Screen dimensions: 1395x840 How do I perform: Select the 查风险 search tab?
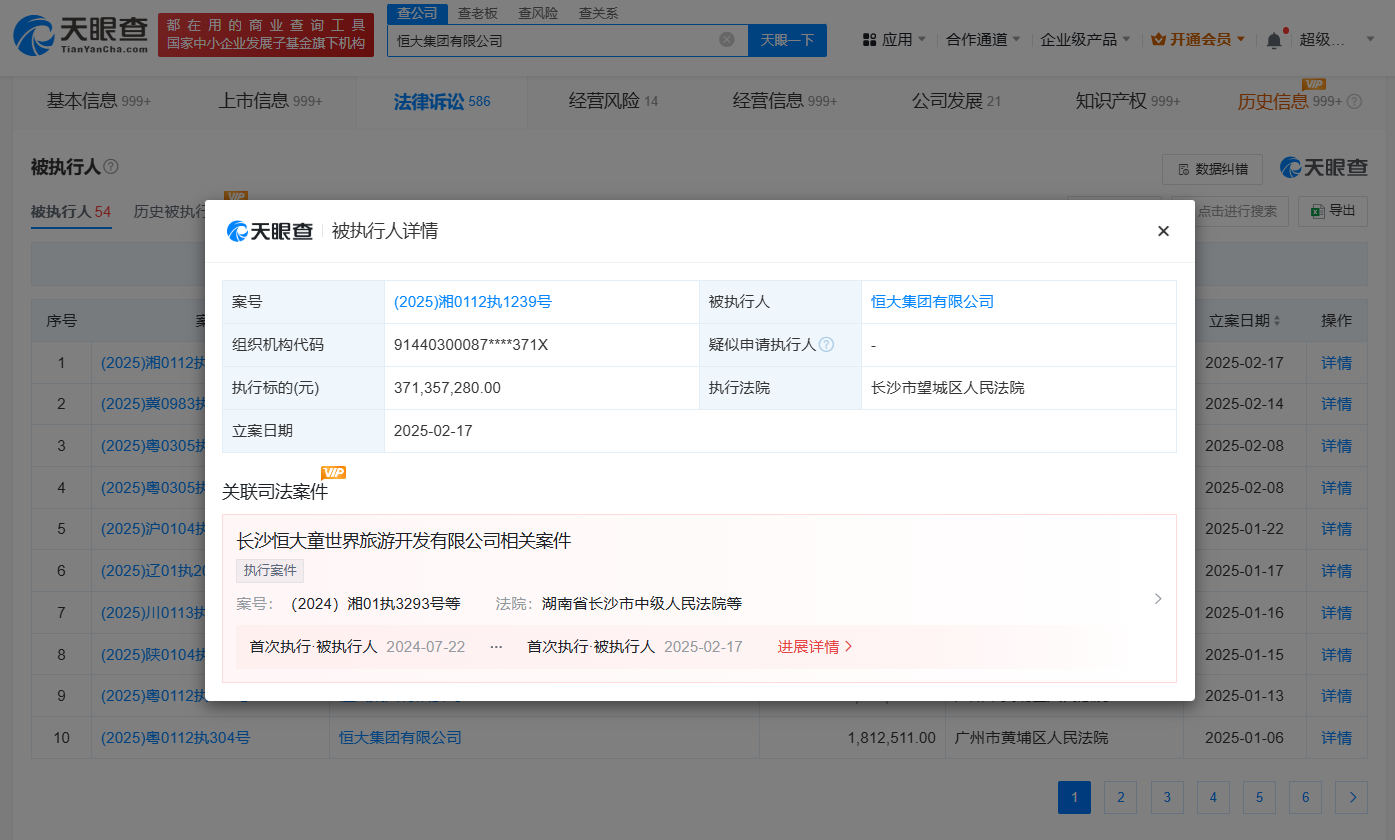538,13
